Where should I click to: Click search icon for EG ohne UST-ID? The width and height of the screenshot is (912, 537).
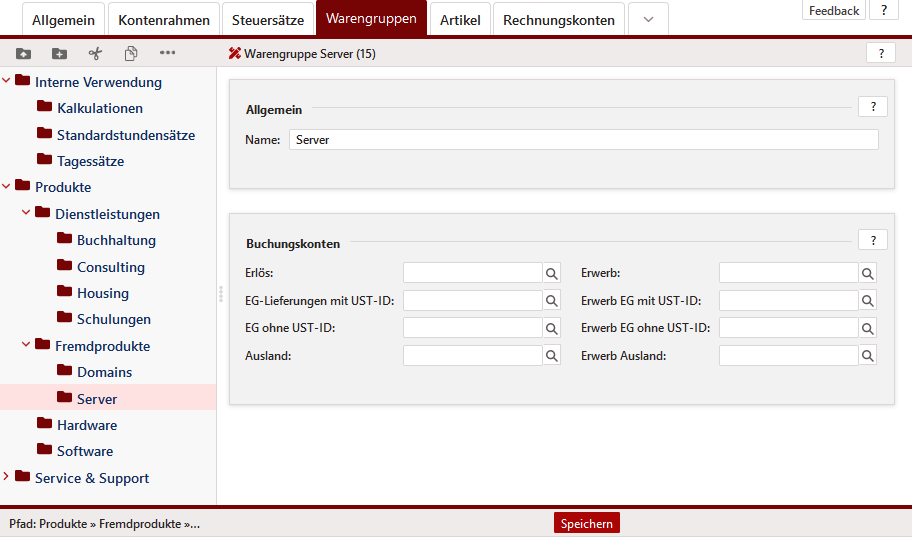click(x=552, y=328)
